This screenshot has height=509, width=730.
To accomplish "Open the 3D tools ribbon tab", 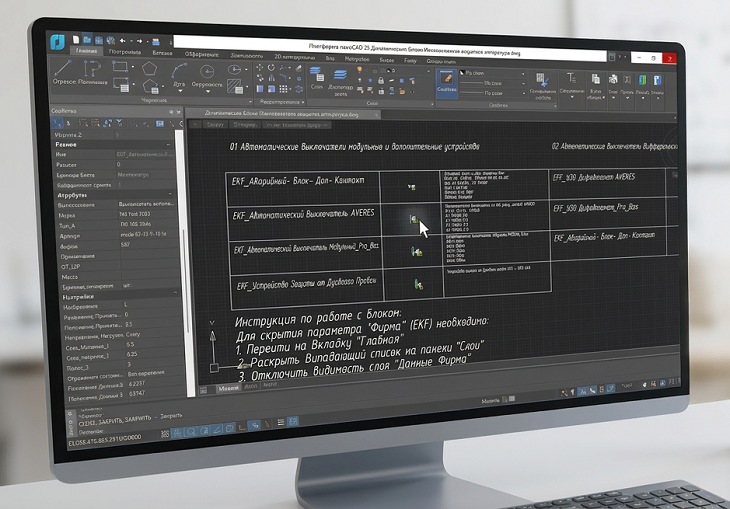I will point(293,57).
